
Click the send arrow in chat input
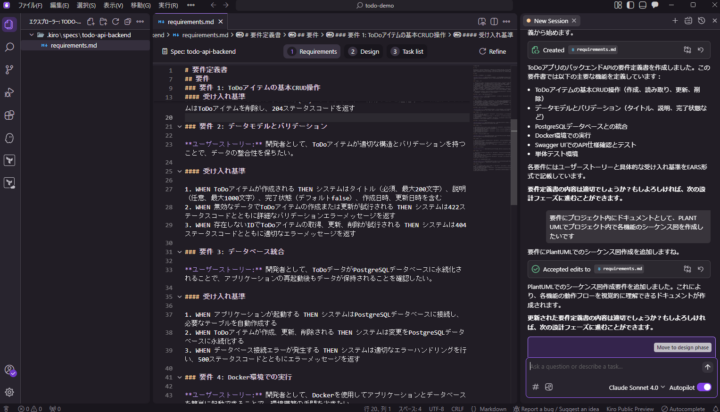708,367
